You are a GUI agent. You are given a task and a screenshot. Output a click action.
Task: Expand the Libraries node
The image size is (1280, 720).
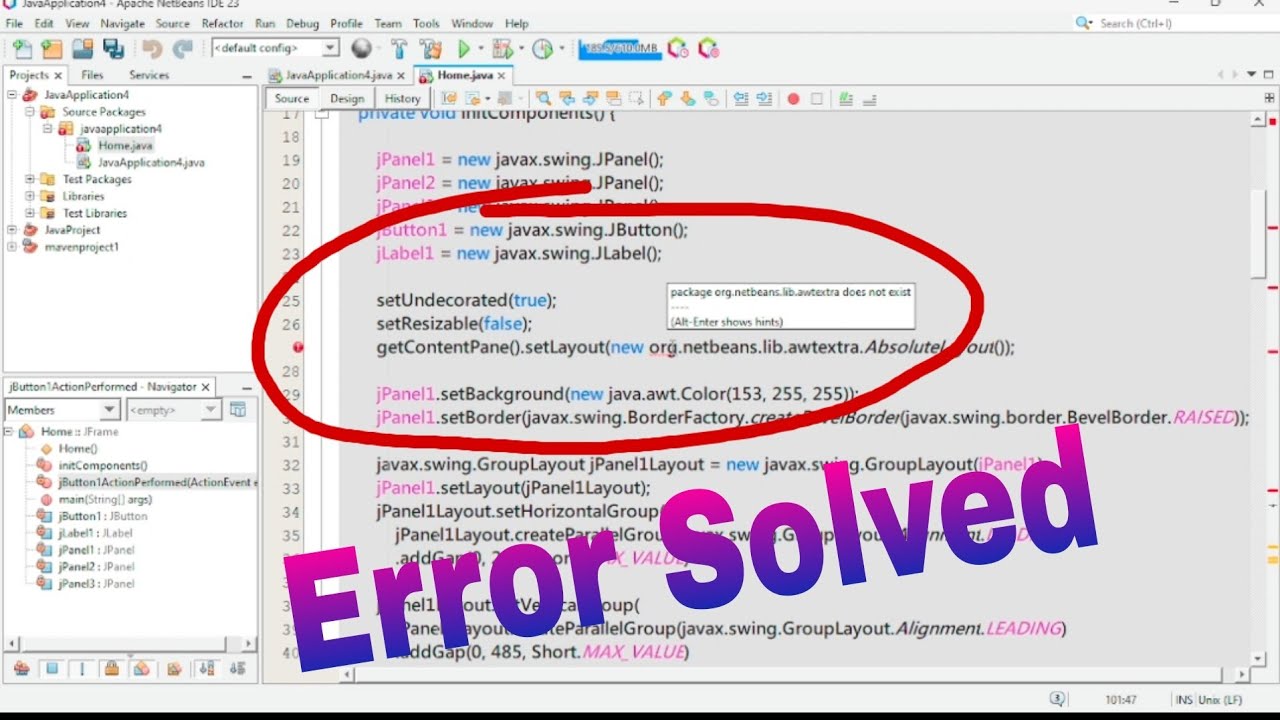[29, 196]
